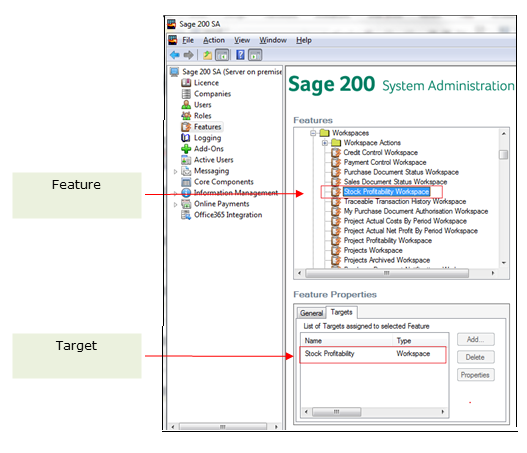
Task: Click the Payment Control Workspace feature icon
Action: (335, 162)
